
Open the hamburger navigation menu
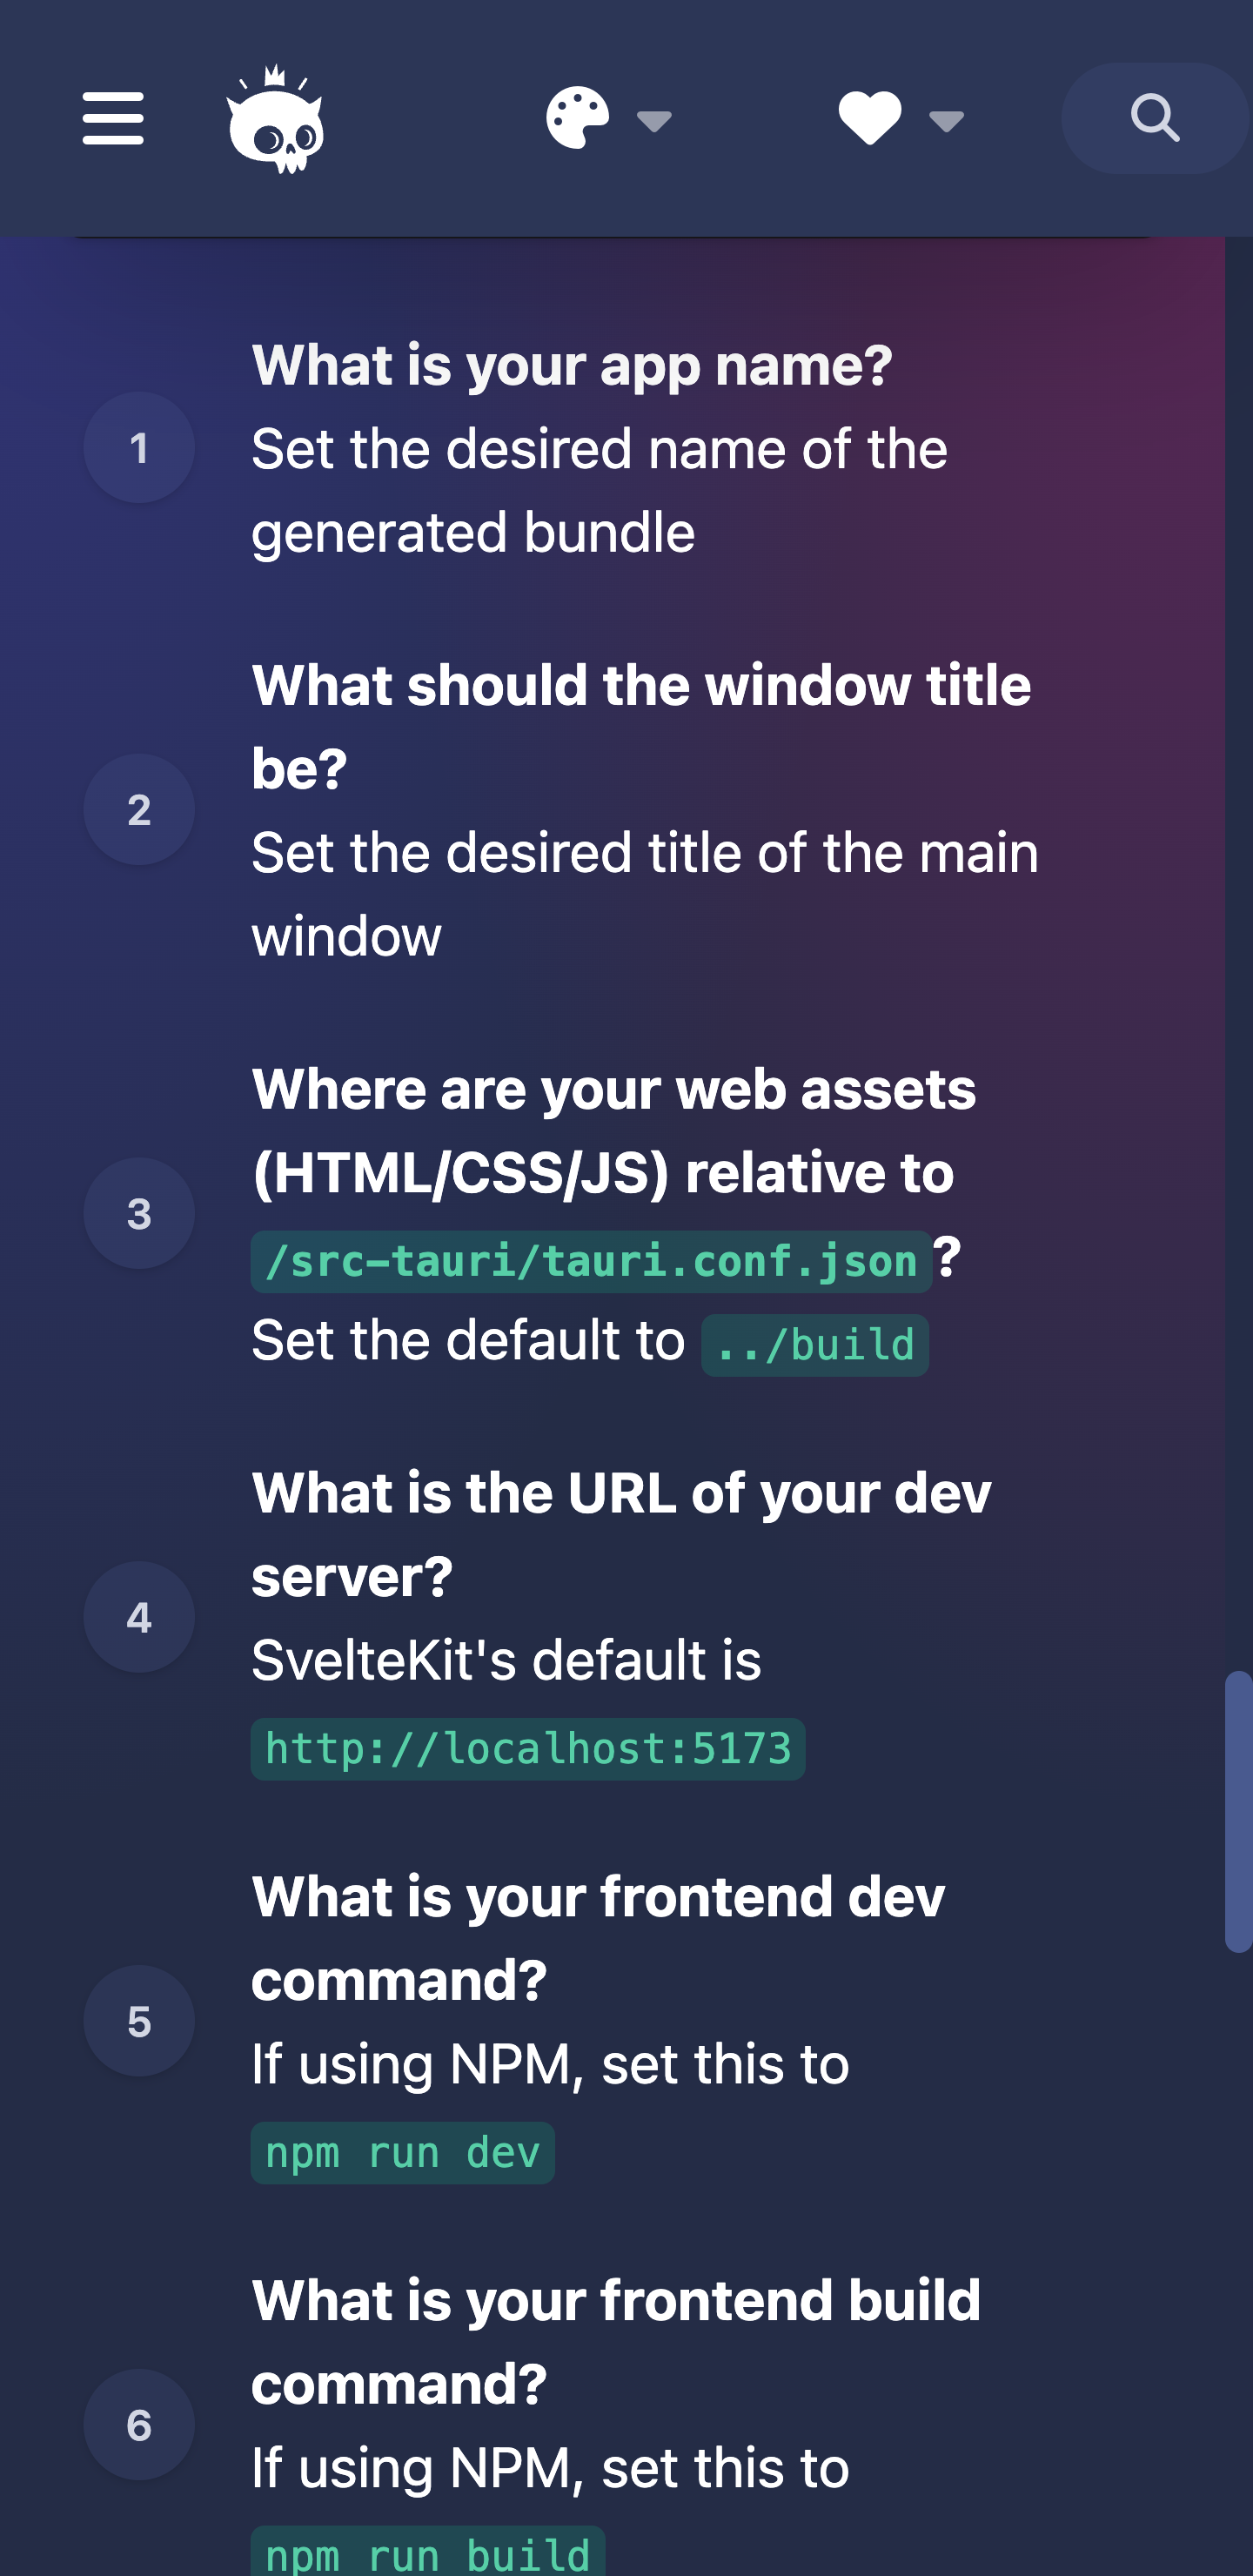pos(112,117)
